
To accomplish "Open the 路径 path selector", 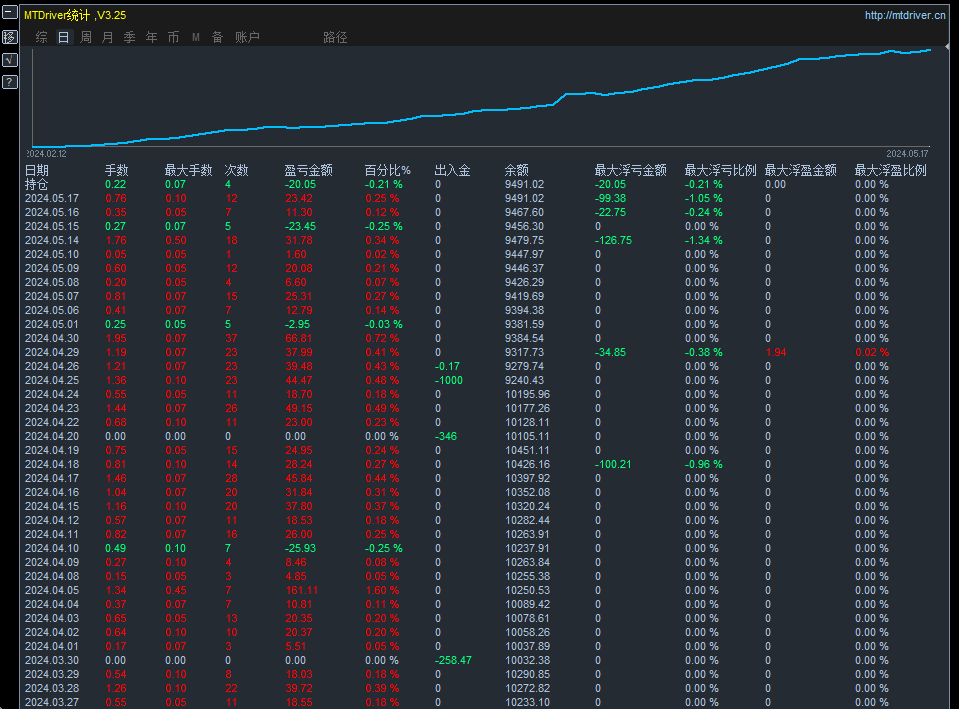I will coord(333,37).
